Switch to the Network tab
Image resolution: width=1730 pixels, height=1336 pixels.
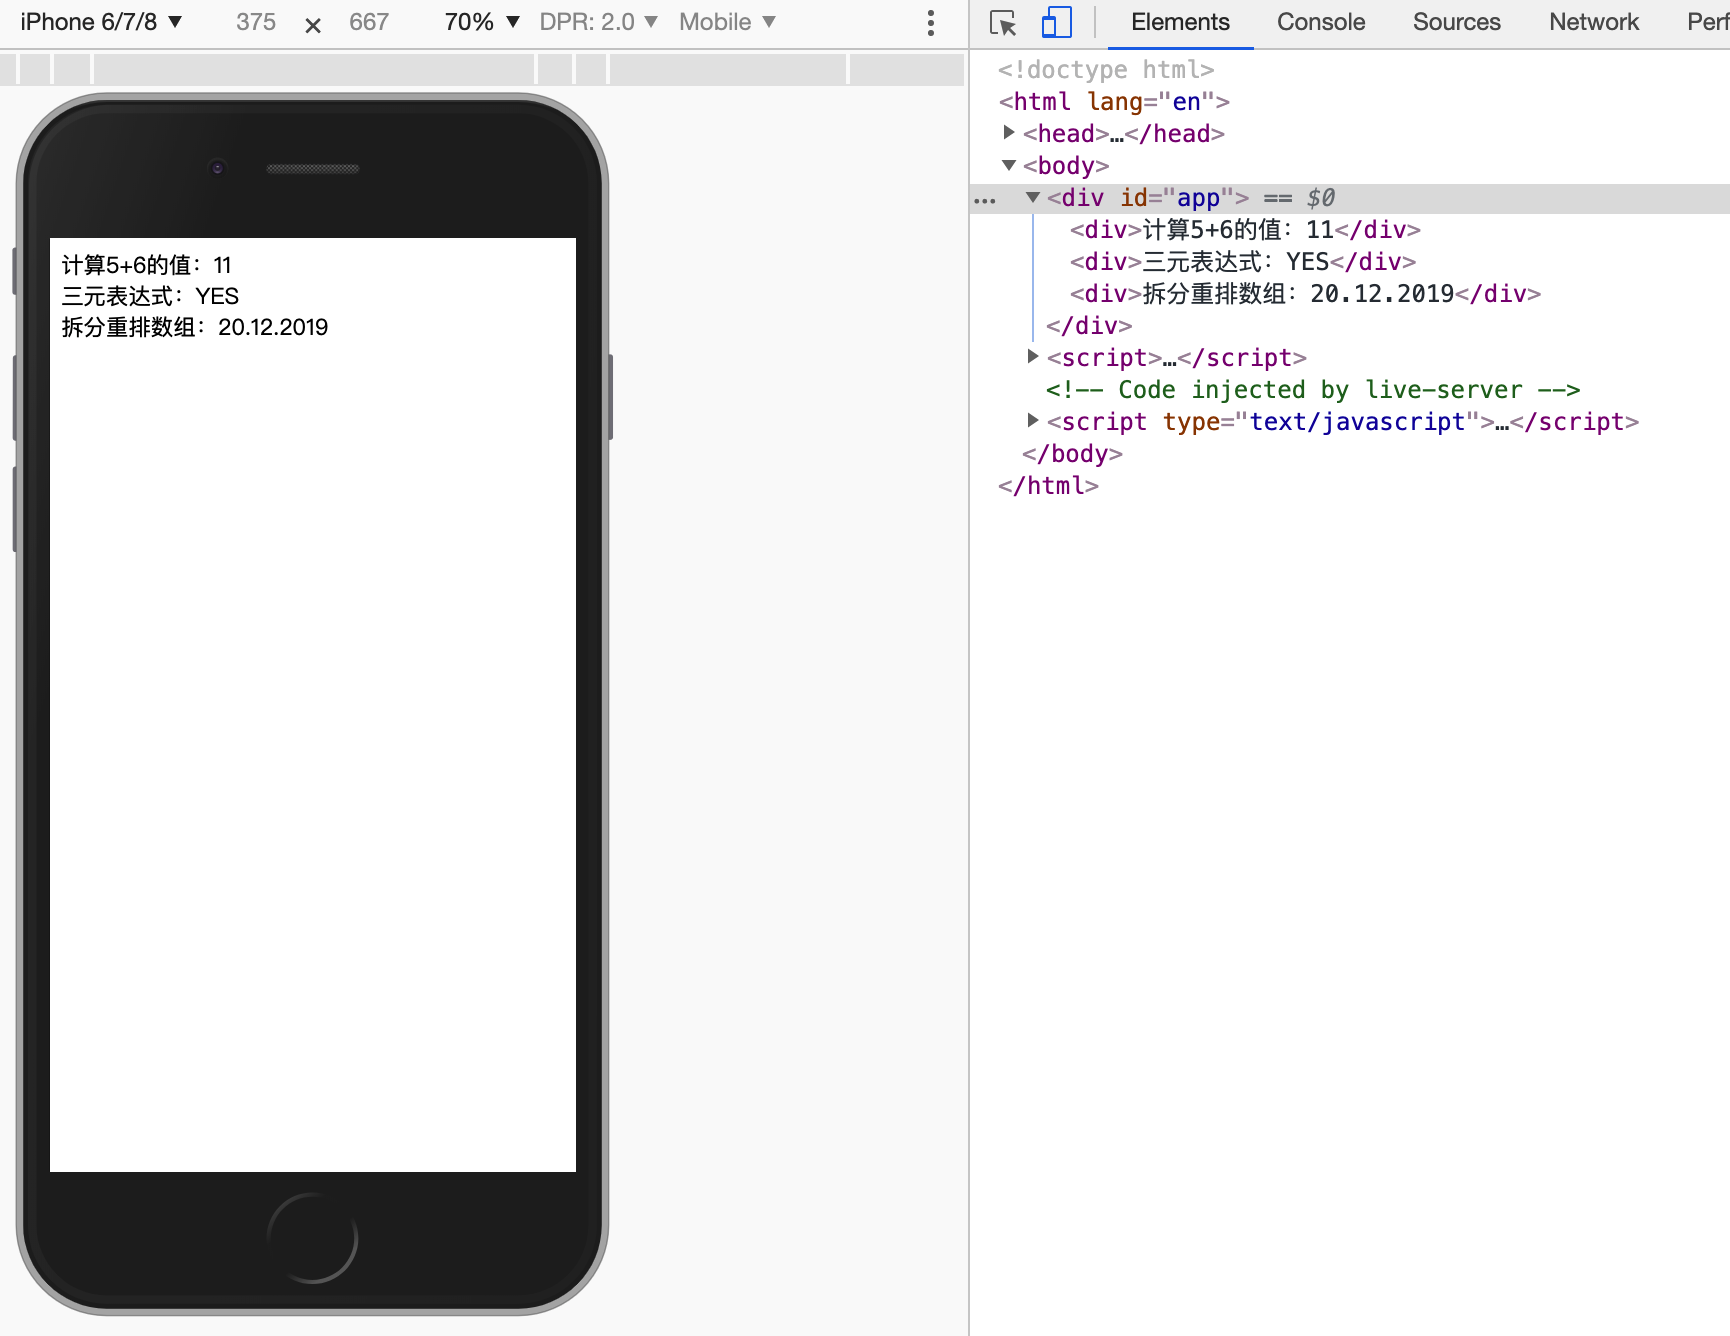[1594, 22]
